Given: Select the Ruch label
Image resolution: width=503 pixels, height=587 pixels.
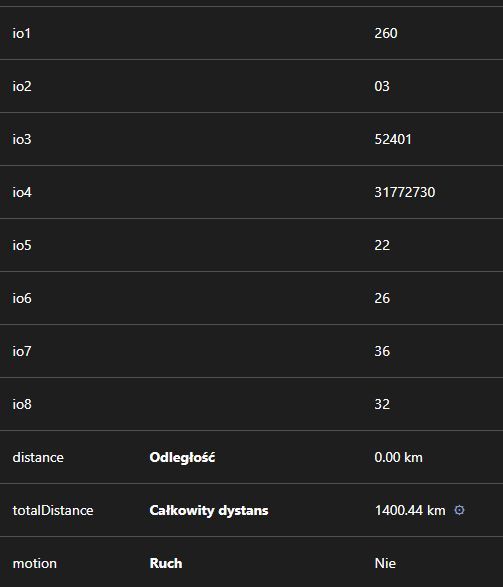Looking at the screenshot, I should [166, 563].
